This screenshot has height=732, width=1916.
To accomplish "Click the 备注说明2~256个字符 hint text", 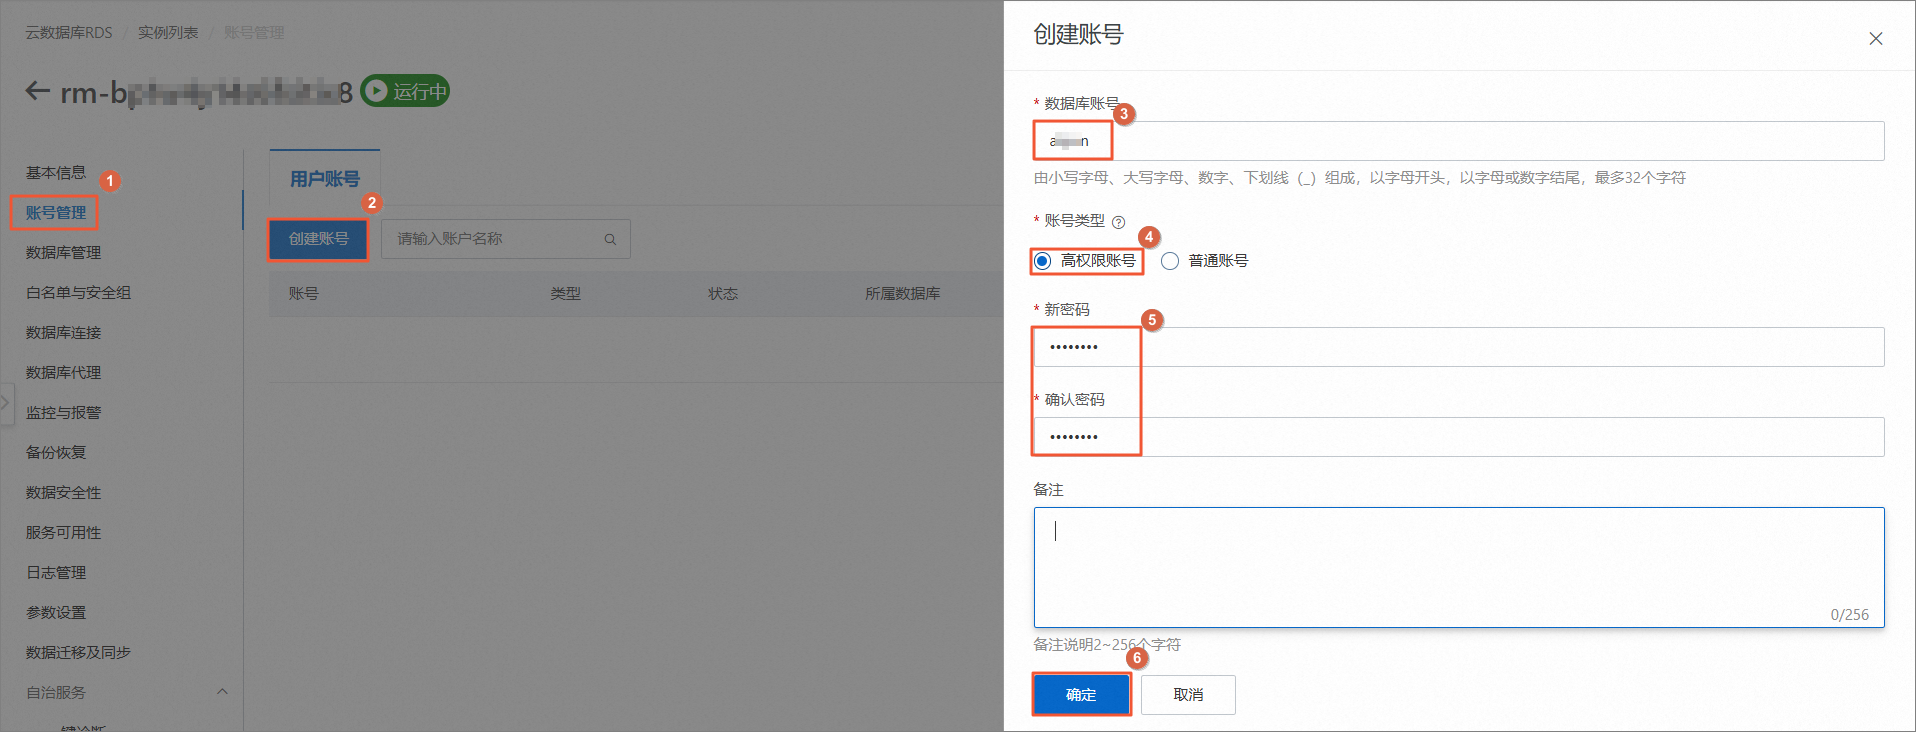I will click(x=1107, y=645).
